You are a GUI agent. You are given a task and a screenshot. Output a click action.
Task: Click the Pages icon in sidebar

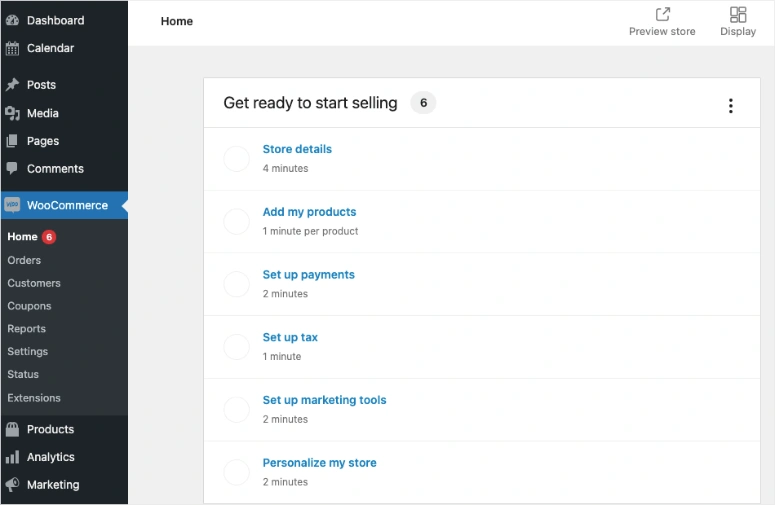point(12,141)
